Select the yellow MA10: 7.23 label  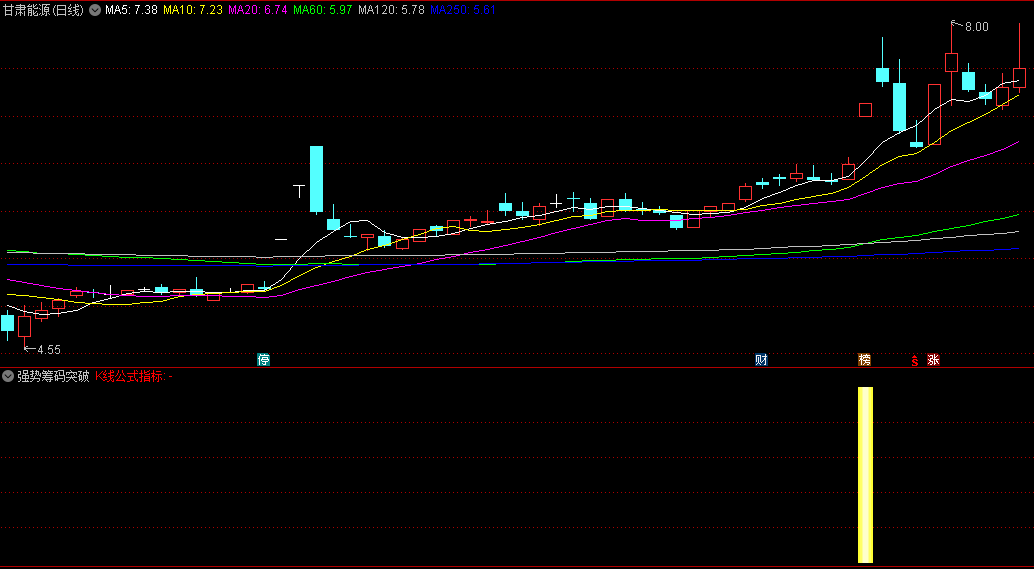coord(193,10)
